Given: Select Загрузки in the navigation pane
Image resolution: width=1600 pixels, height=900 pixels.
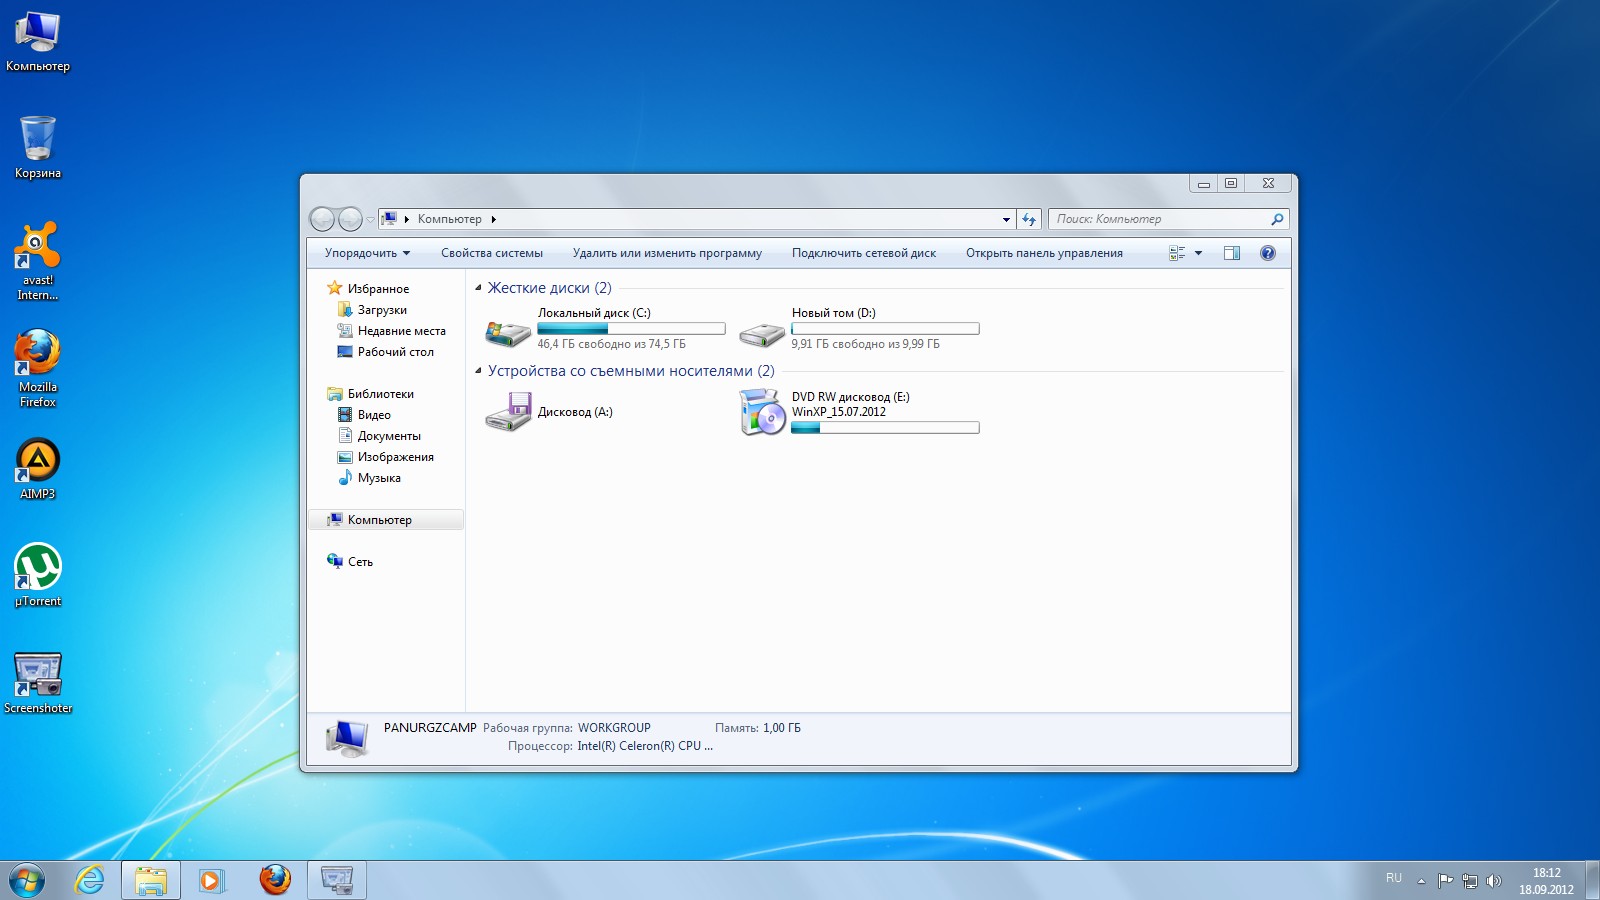Looking at the screenshot, I should click(x=382, y=310).
